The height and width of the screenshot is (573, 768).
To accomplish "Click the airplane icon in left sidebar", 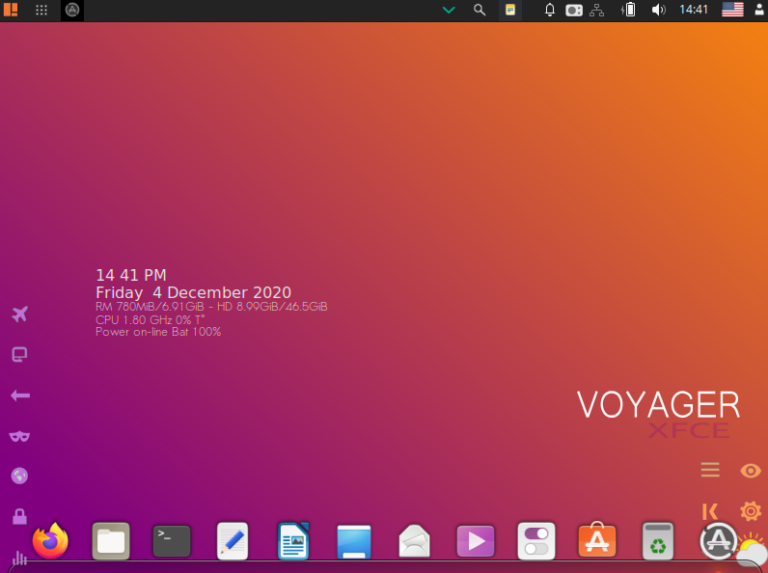I will click(x=20, y=314).
